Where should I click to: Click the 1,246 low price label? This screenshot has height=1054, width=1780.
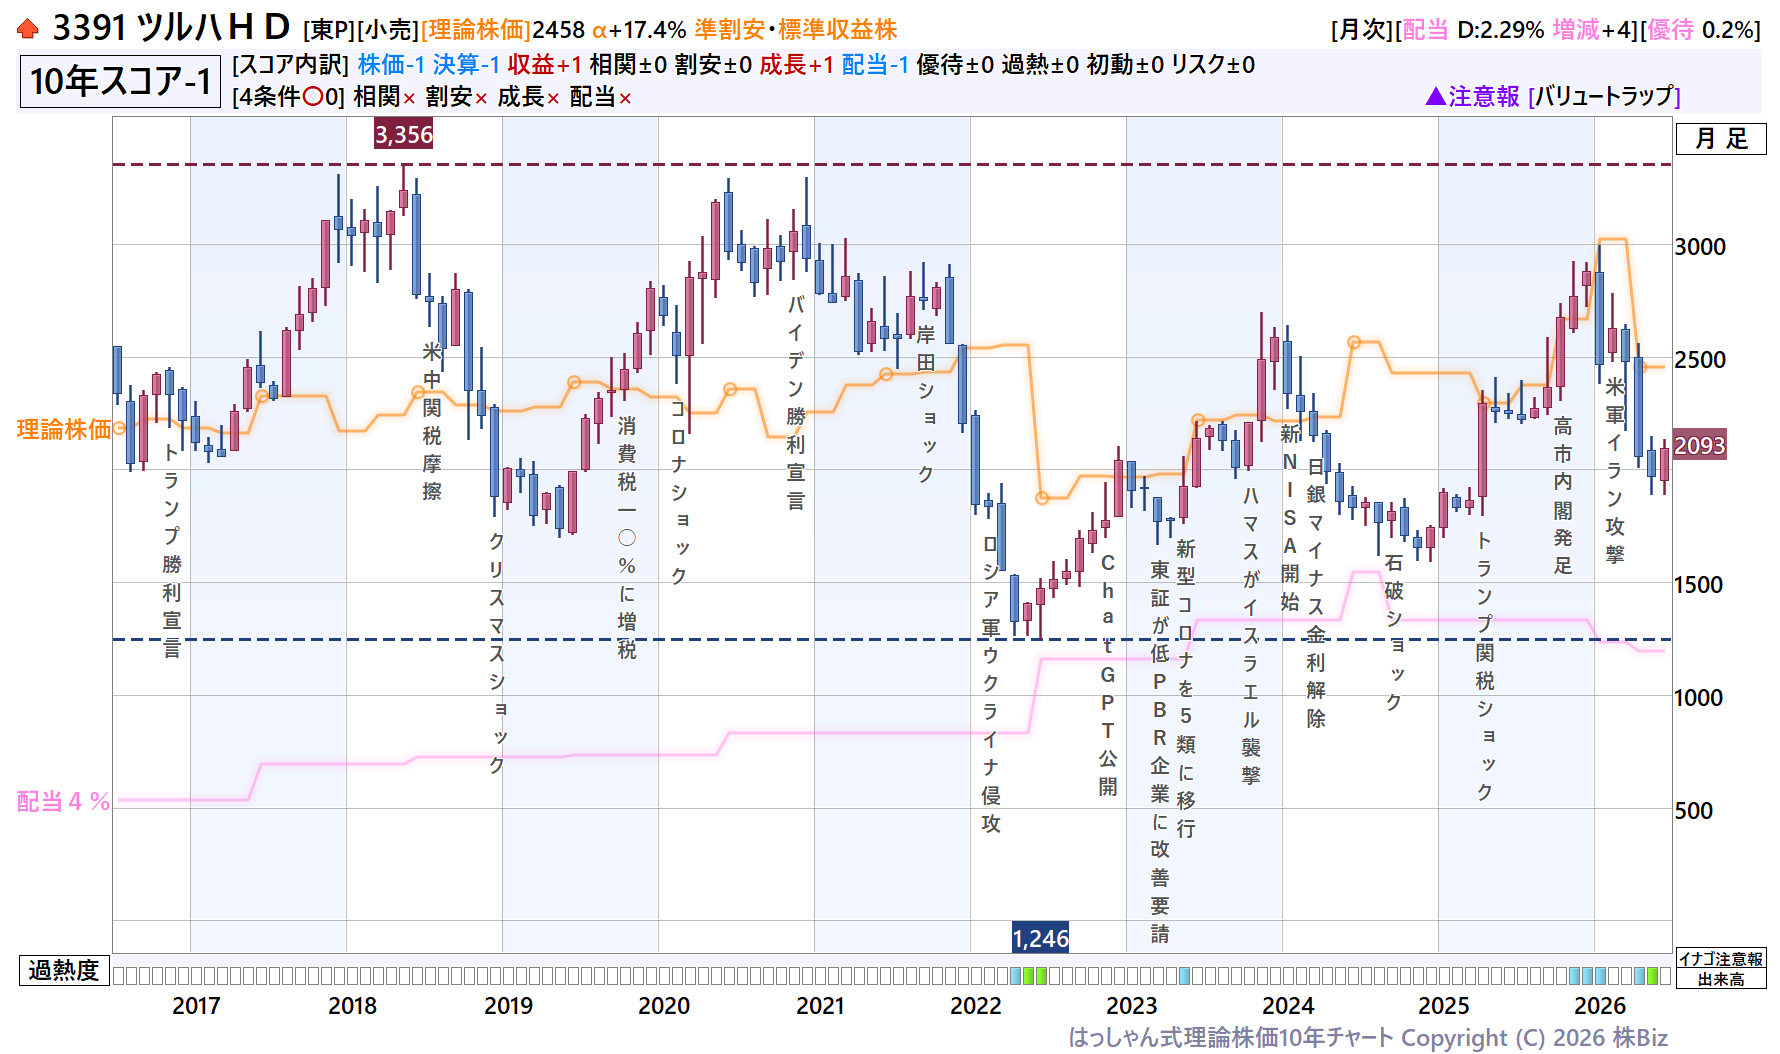point(1040,938)
